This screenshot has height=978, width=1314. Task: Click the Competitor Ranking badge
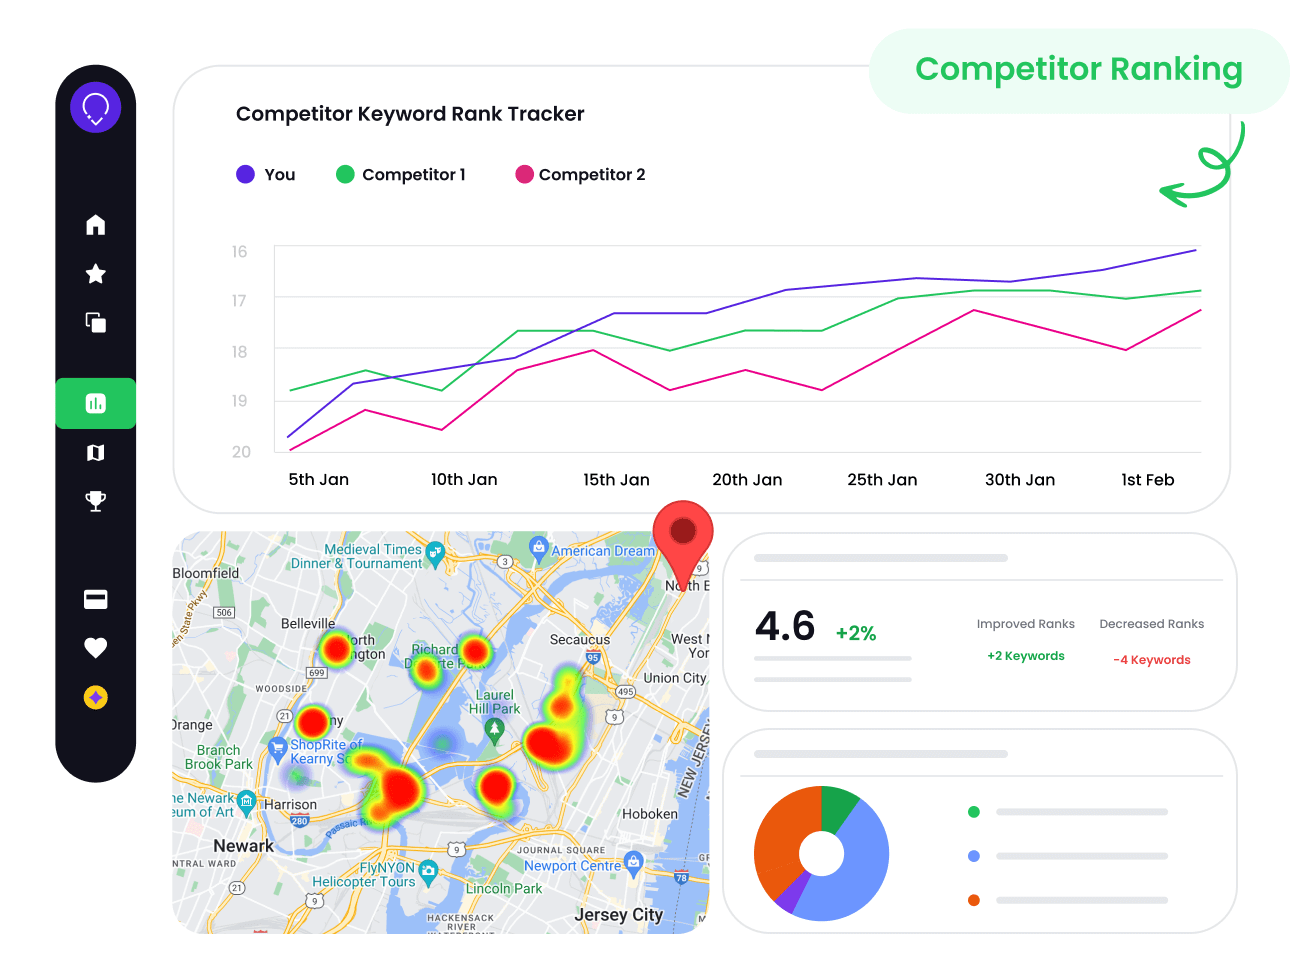[x=1078, y=69]
